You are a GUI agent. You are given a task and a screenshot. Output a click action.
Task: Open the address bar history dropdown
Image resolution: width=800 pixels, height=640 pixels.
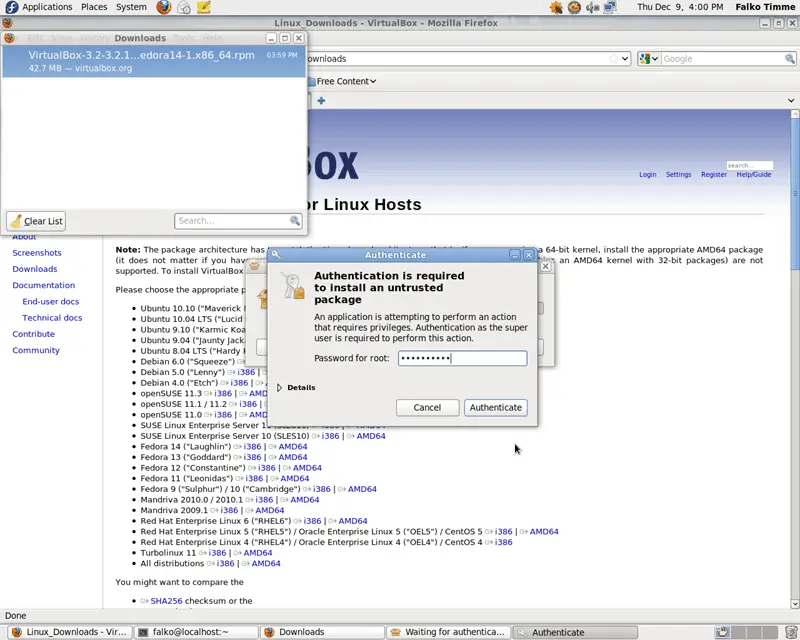pos(625,59)
